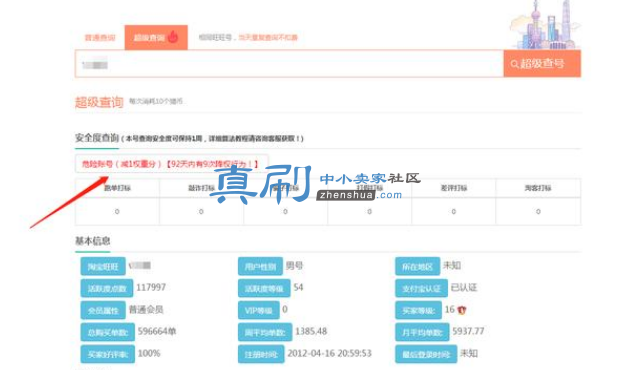Click the 超级查询 section heading

coord(99,102)
